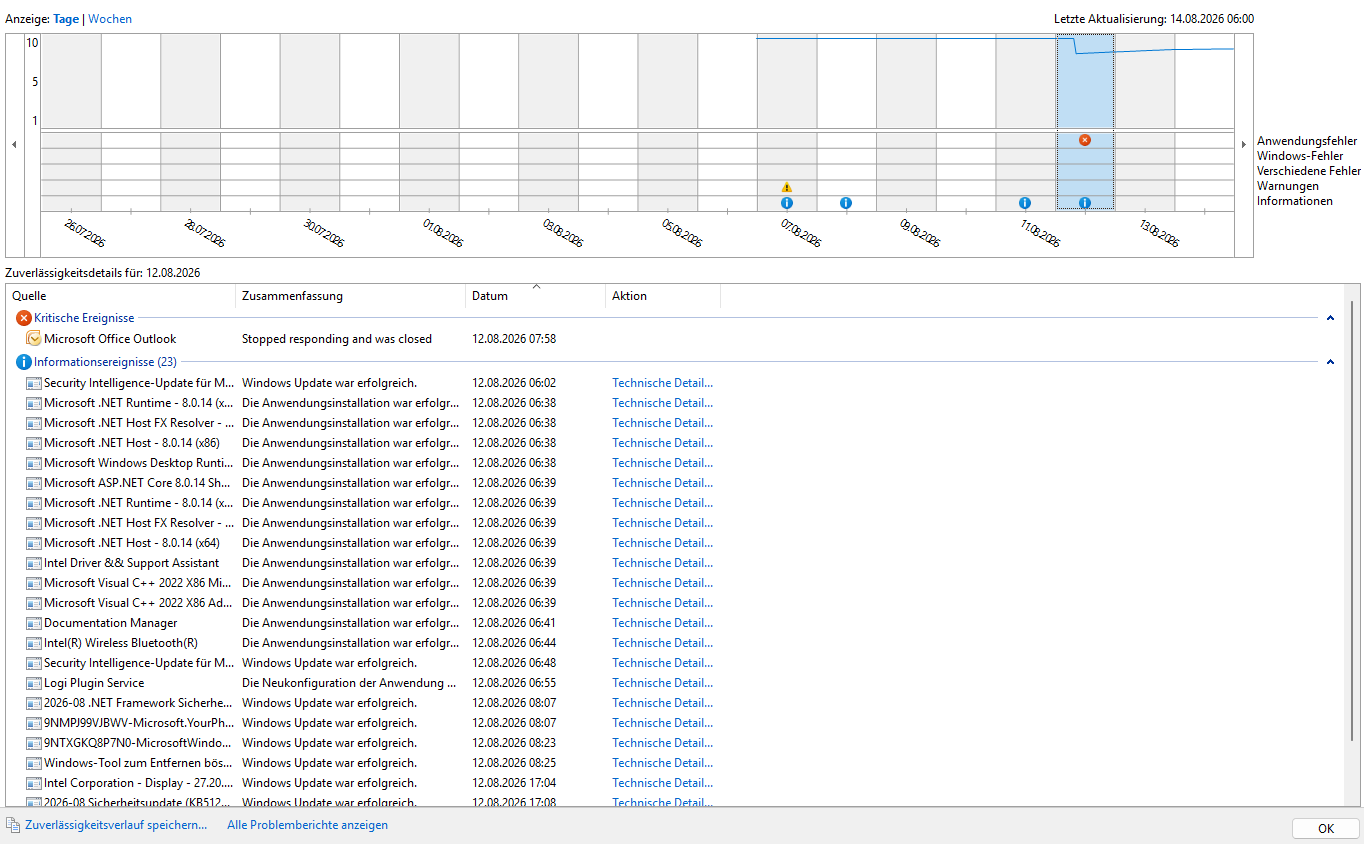Click the yellow warning icon in chart
This screenshot has height=844, width=1364.
click(x=787, y=187)
